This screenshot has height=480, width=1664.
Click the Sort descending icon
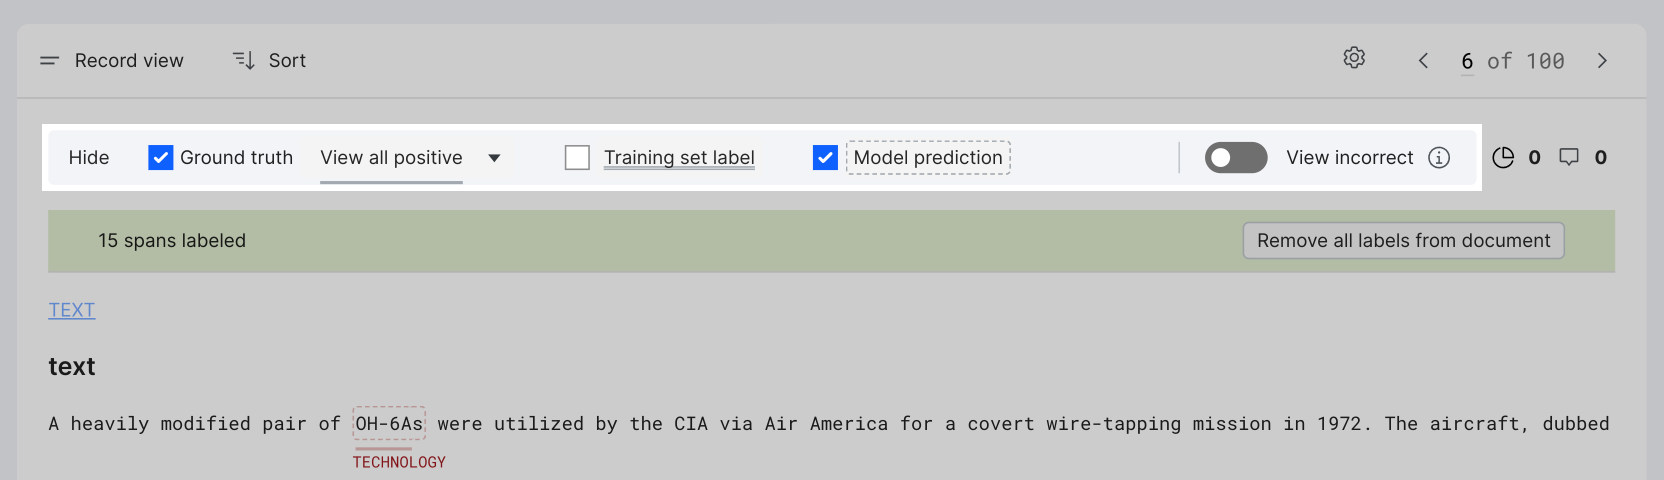pyautogui.click(x=244, y=61)
